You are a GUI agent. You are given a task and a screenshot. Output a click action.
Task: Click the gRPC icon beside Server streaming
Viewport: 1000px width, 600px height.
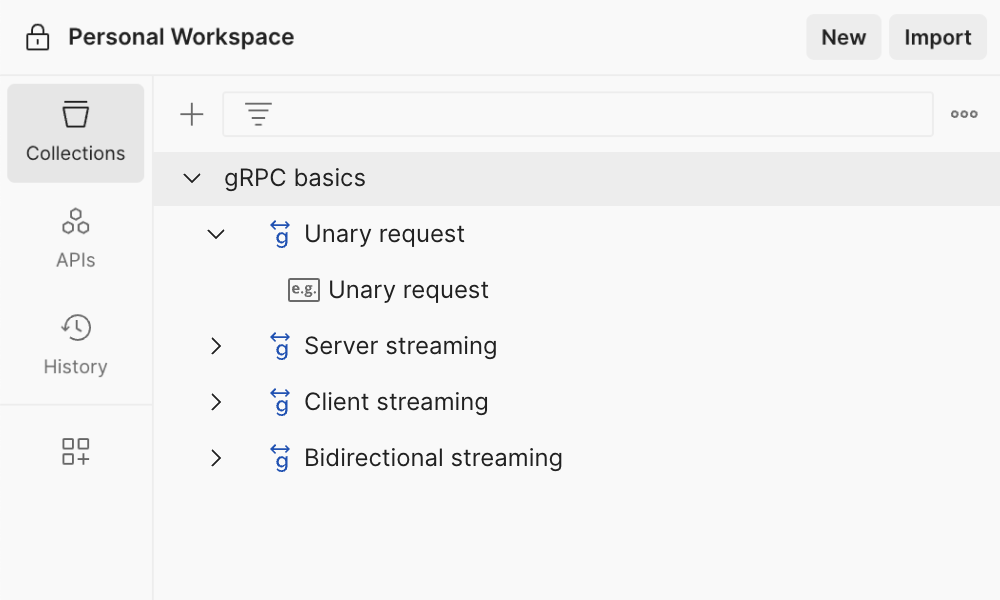281,346
